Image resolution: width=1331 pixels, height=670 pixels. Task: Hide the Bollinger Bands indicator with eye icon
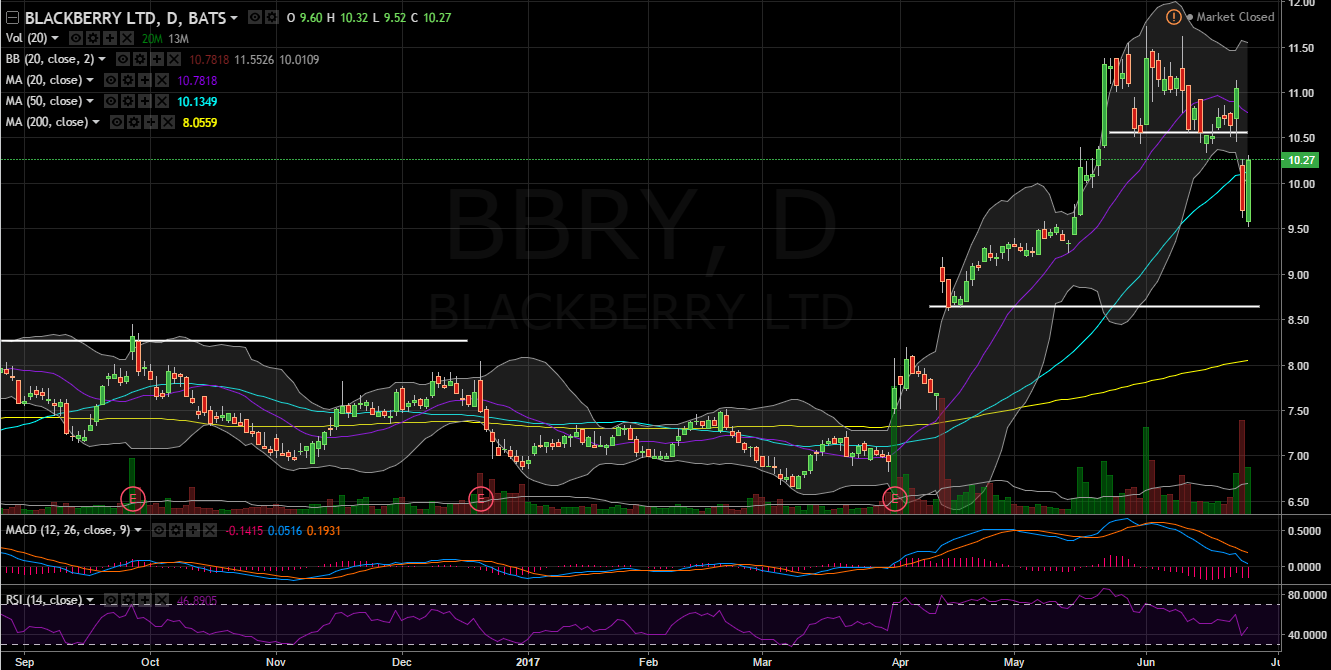[121, 59]
